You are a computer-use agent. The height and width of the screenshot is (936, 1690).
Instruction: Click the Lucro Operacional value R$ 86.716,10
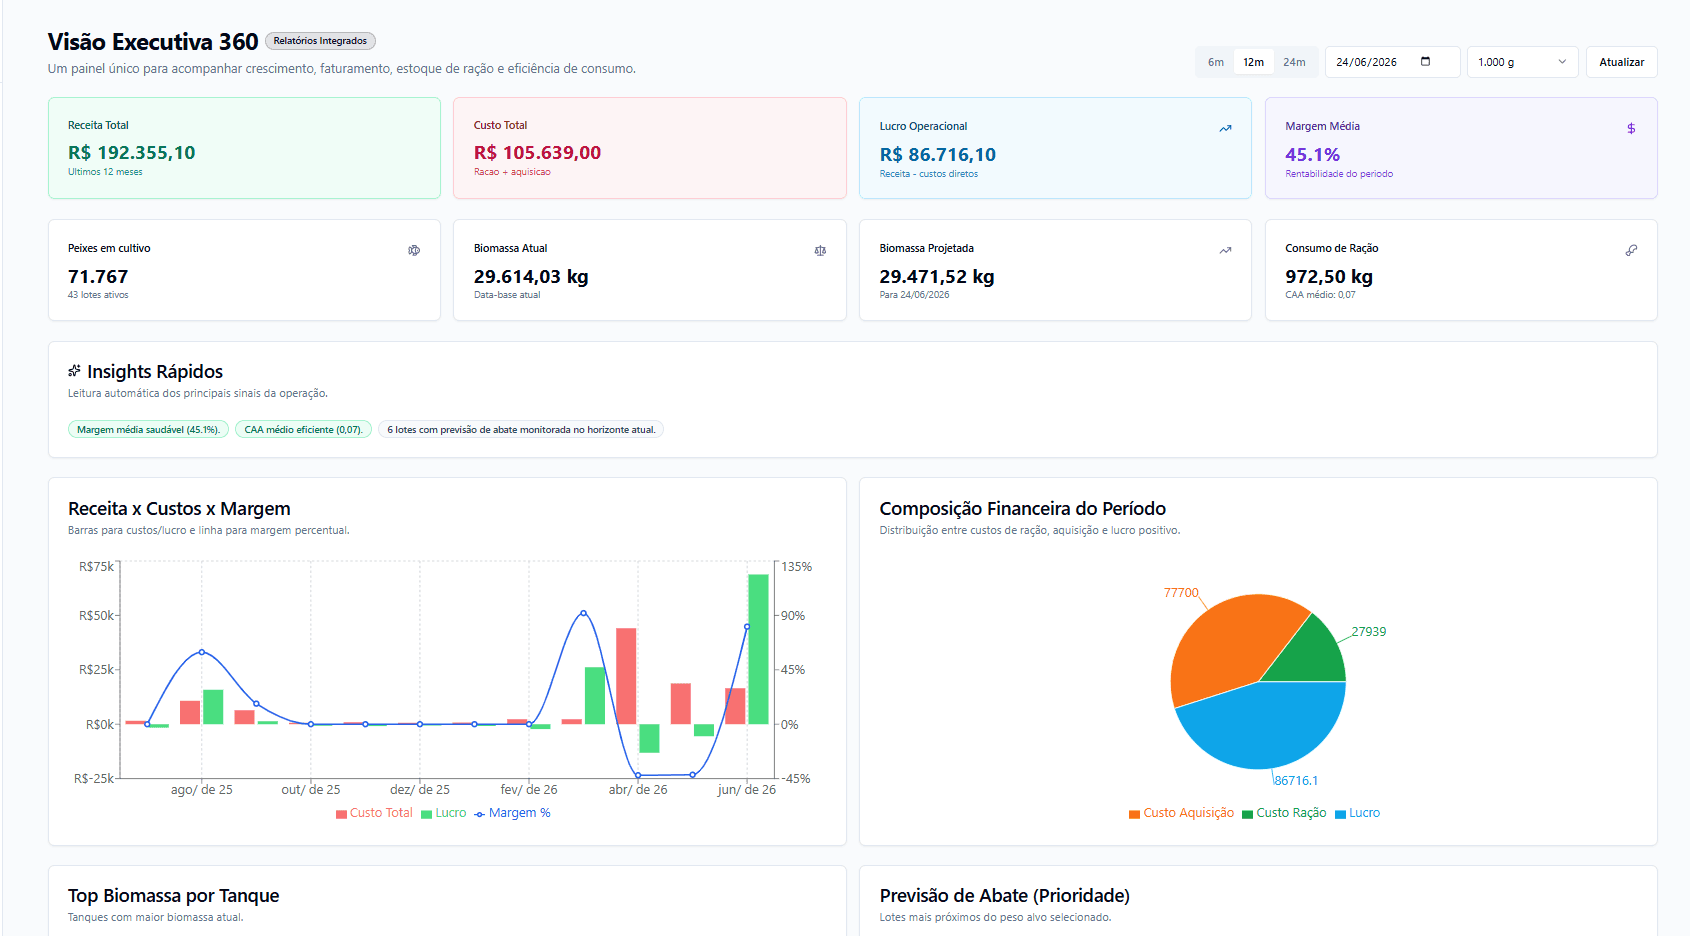tap(938, 155)
